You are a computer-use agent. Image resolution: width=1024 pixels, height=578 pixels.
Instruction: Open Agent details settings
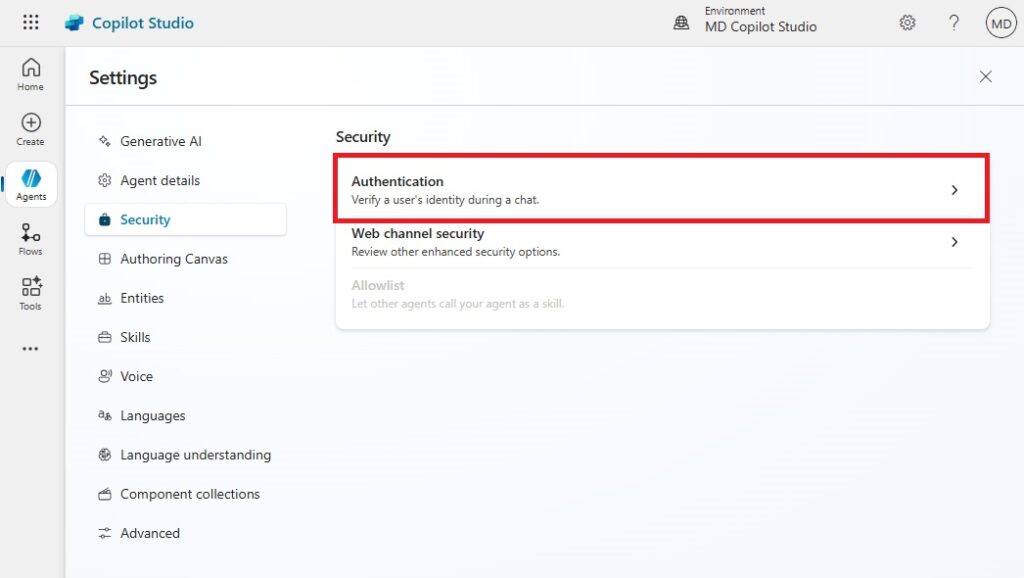(185, 180)
